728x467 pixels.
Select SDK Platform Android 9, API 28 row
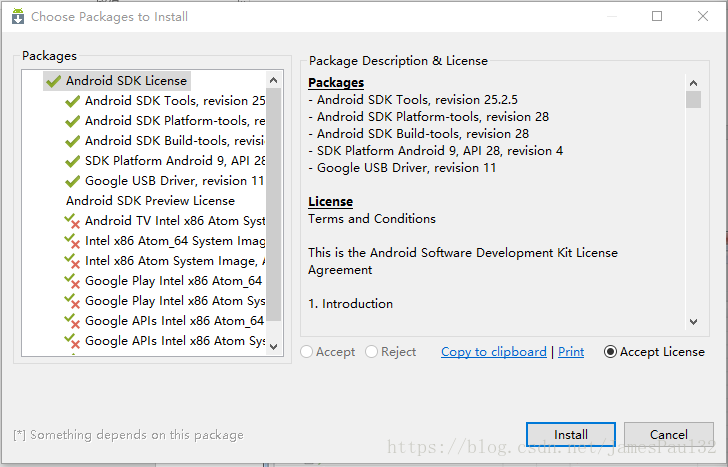165,161
